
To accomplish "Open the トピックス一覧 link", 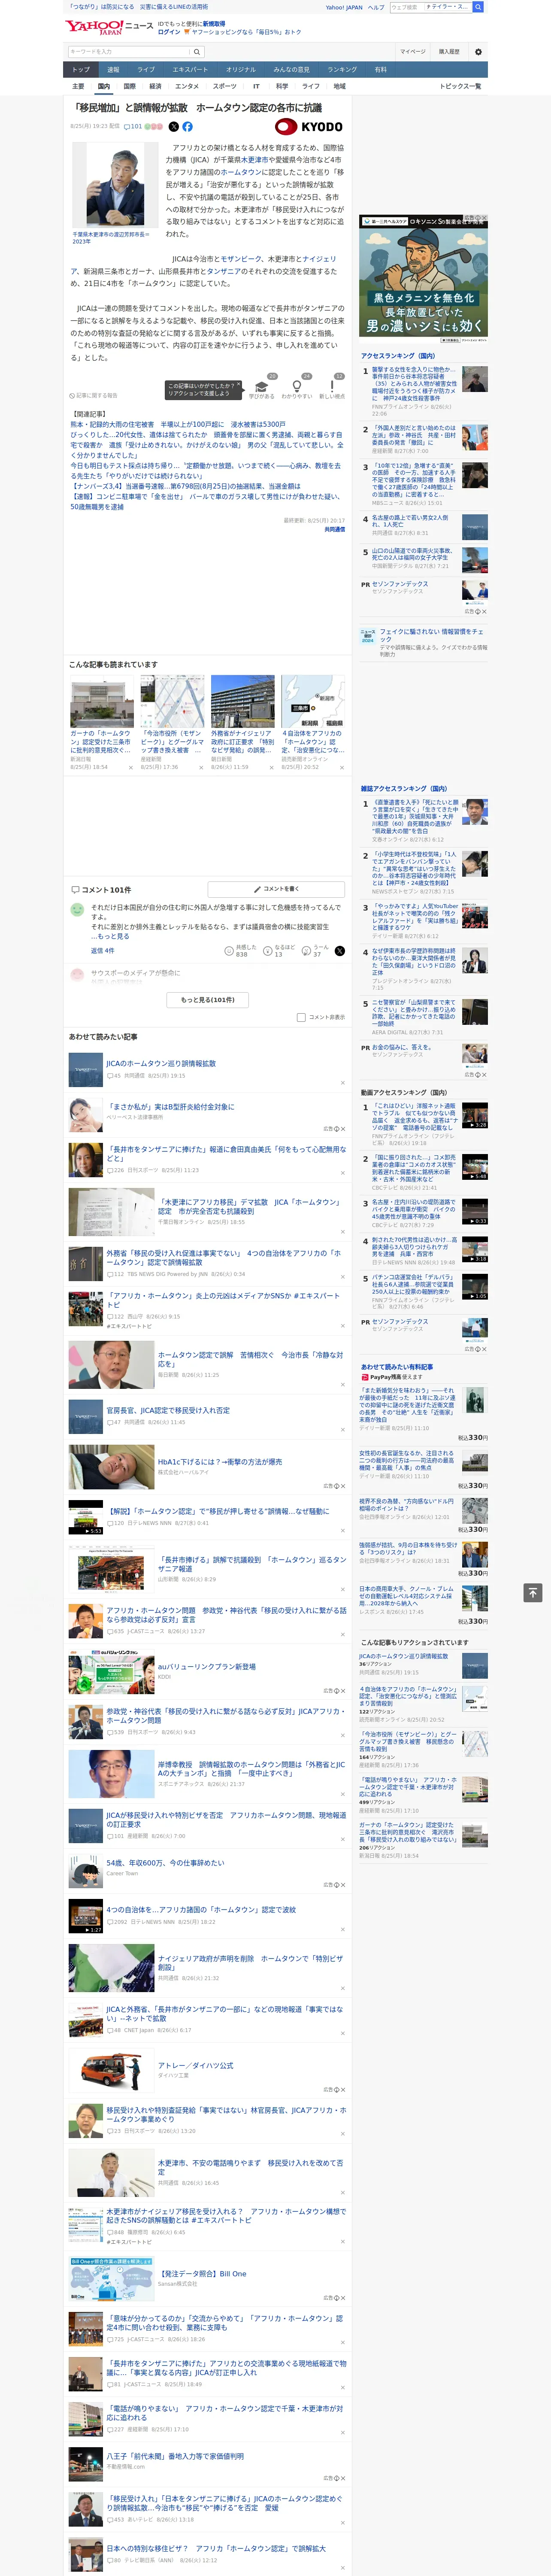I will pyautogui.click(x=460, y=86).
